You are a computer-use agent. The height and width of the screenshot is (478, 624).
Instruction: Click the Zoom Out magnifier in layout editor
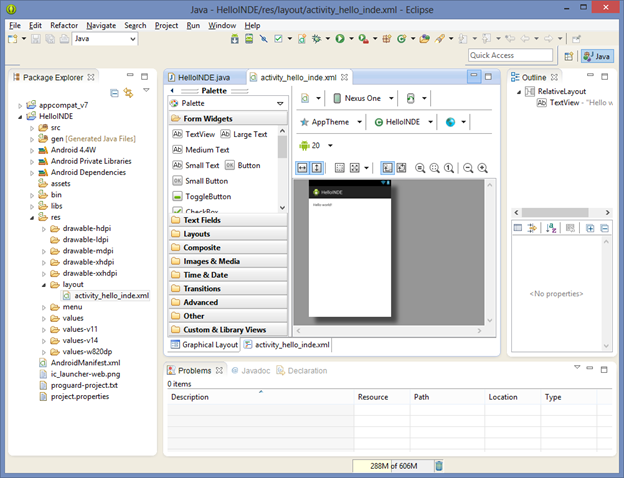pos(467,168)
